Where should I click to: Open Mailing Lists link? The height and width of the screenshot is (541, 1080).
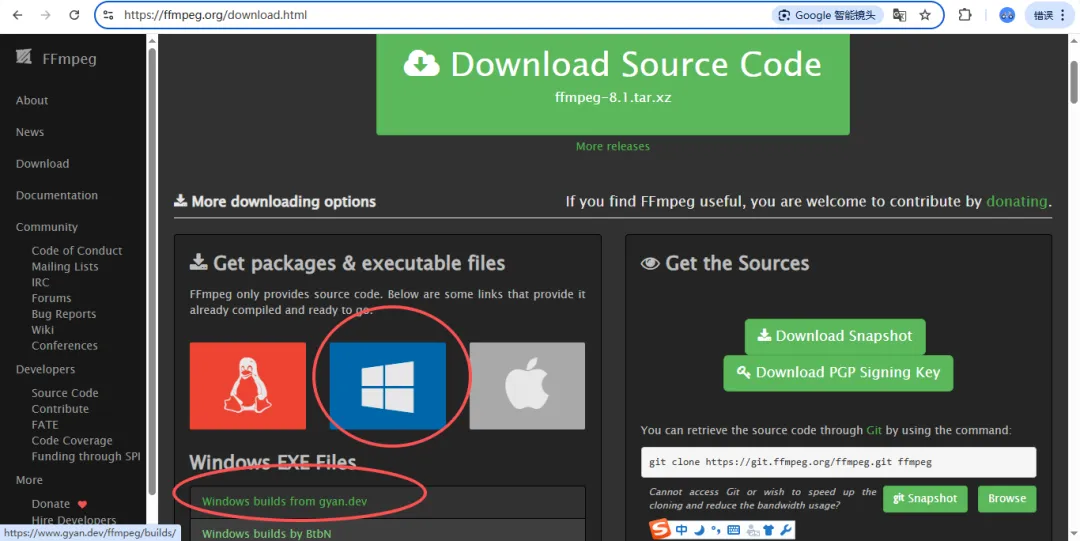pyautogui.click(x=65, y=267)
